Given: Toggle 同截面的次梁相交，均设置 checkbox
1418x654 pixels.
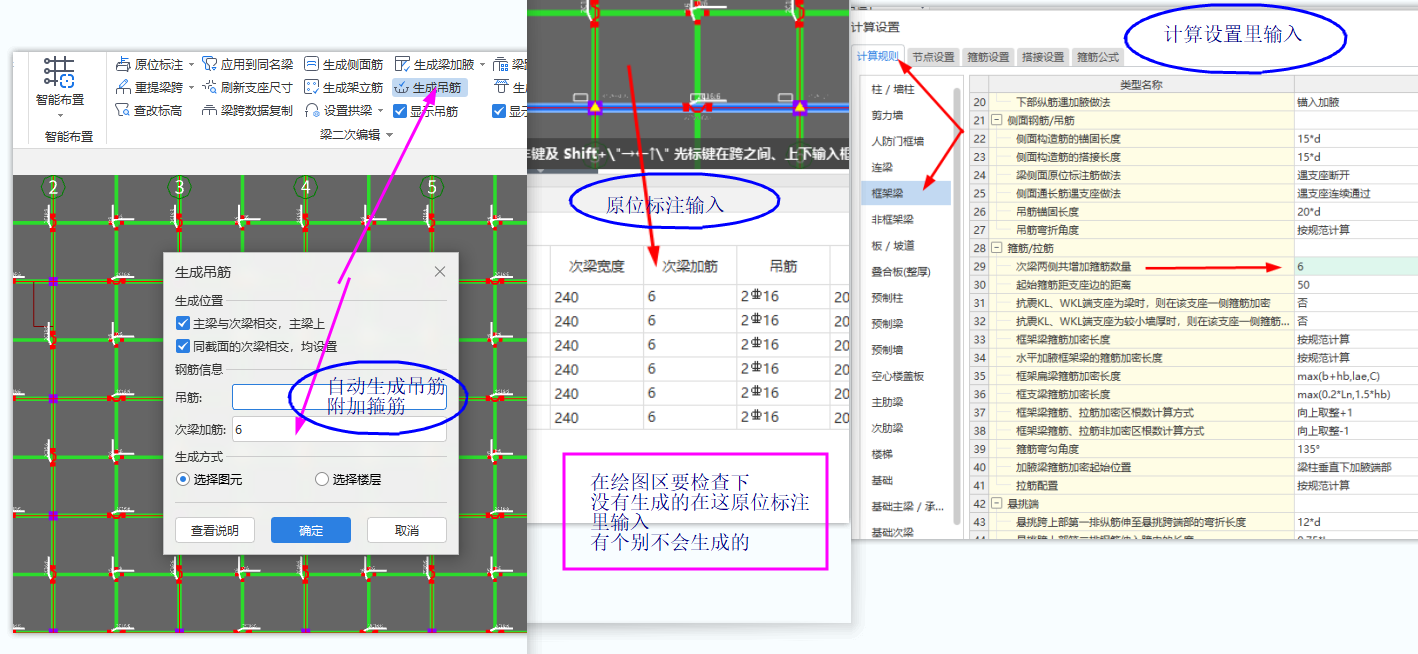Looking at the screenshot, I should (x=182, y=346).
